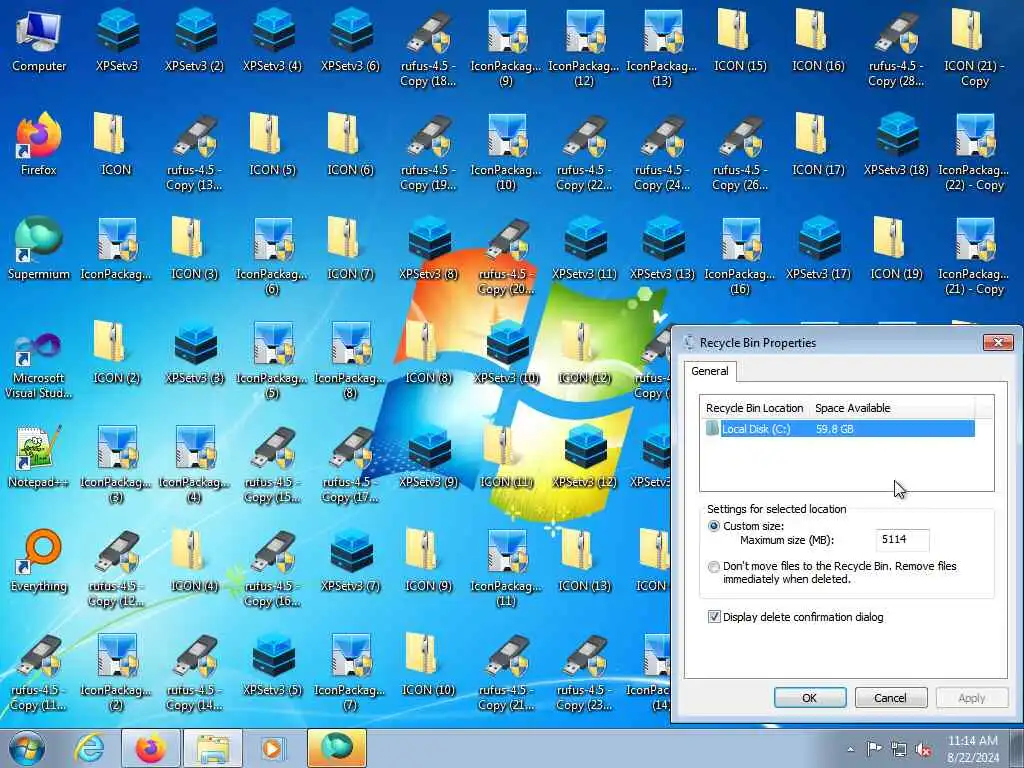Select the IconPackager (16) installer icon

pyautogui.click(x=740, y=256)
